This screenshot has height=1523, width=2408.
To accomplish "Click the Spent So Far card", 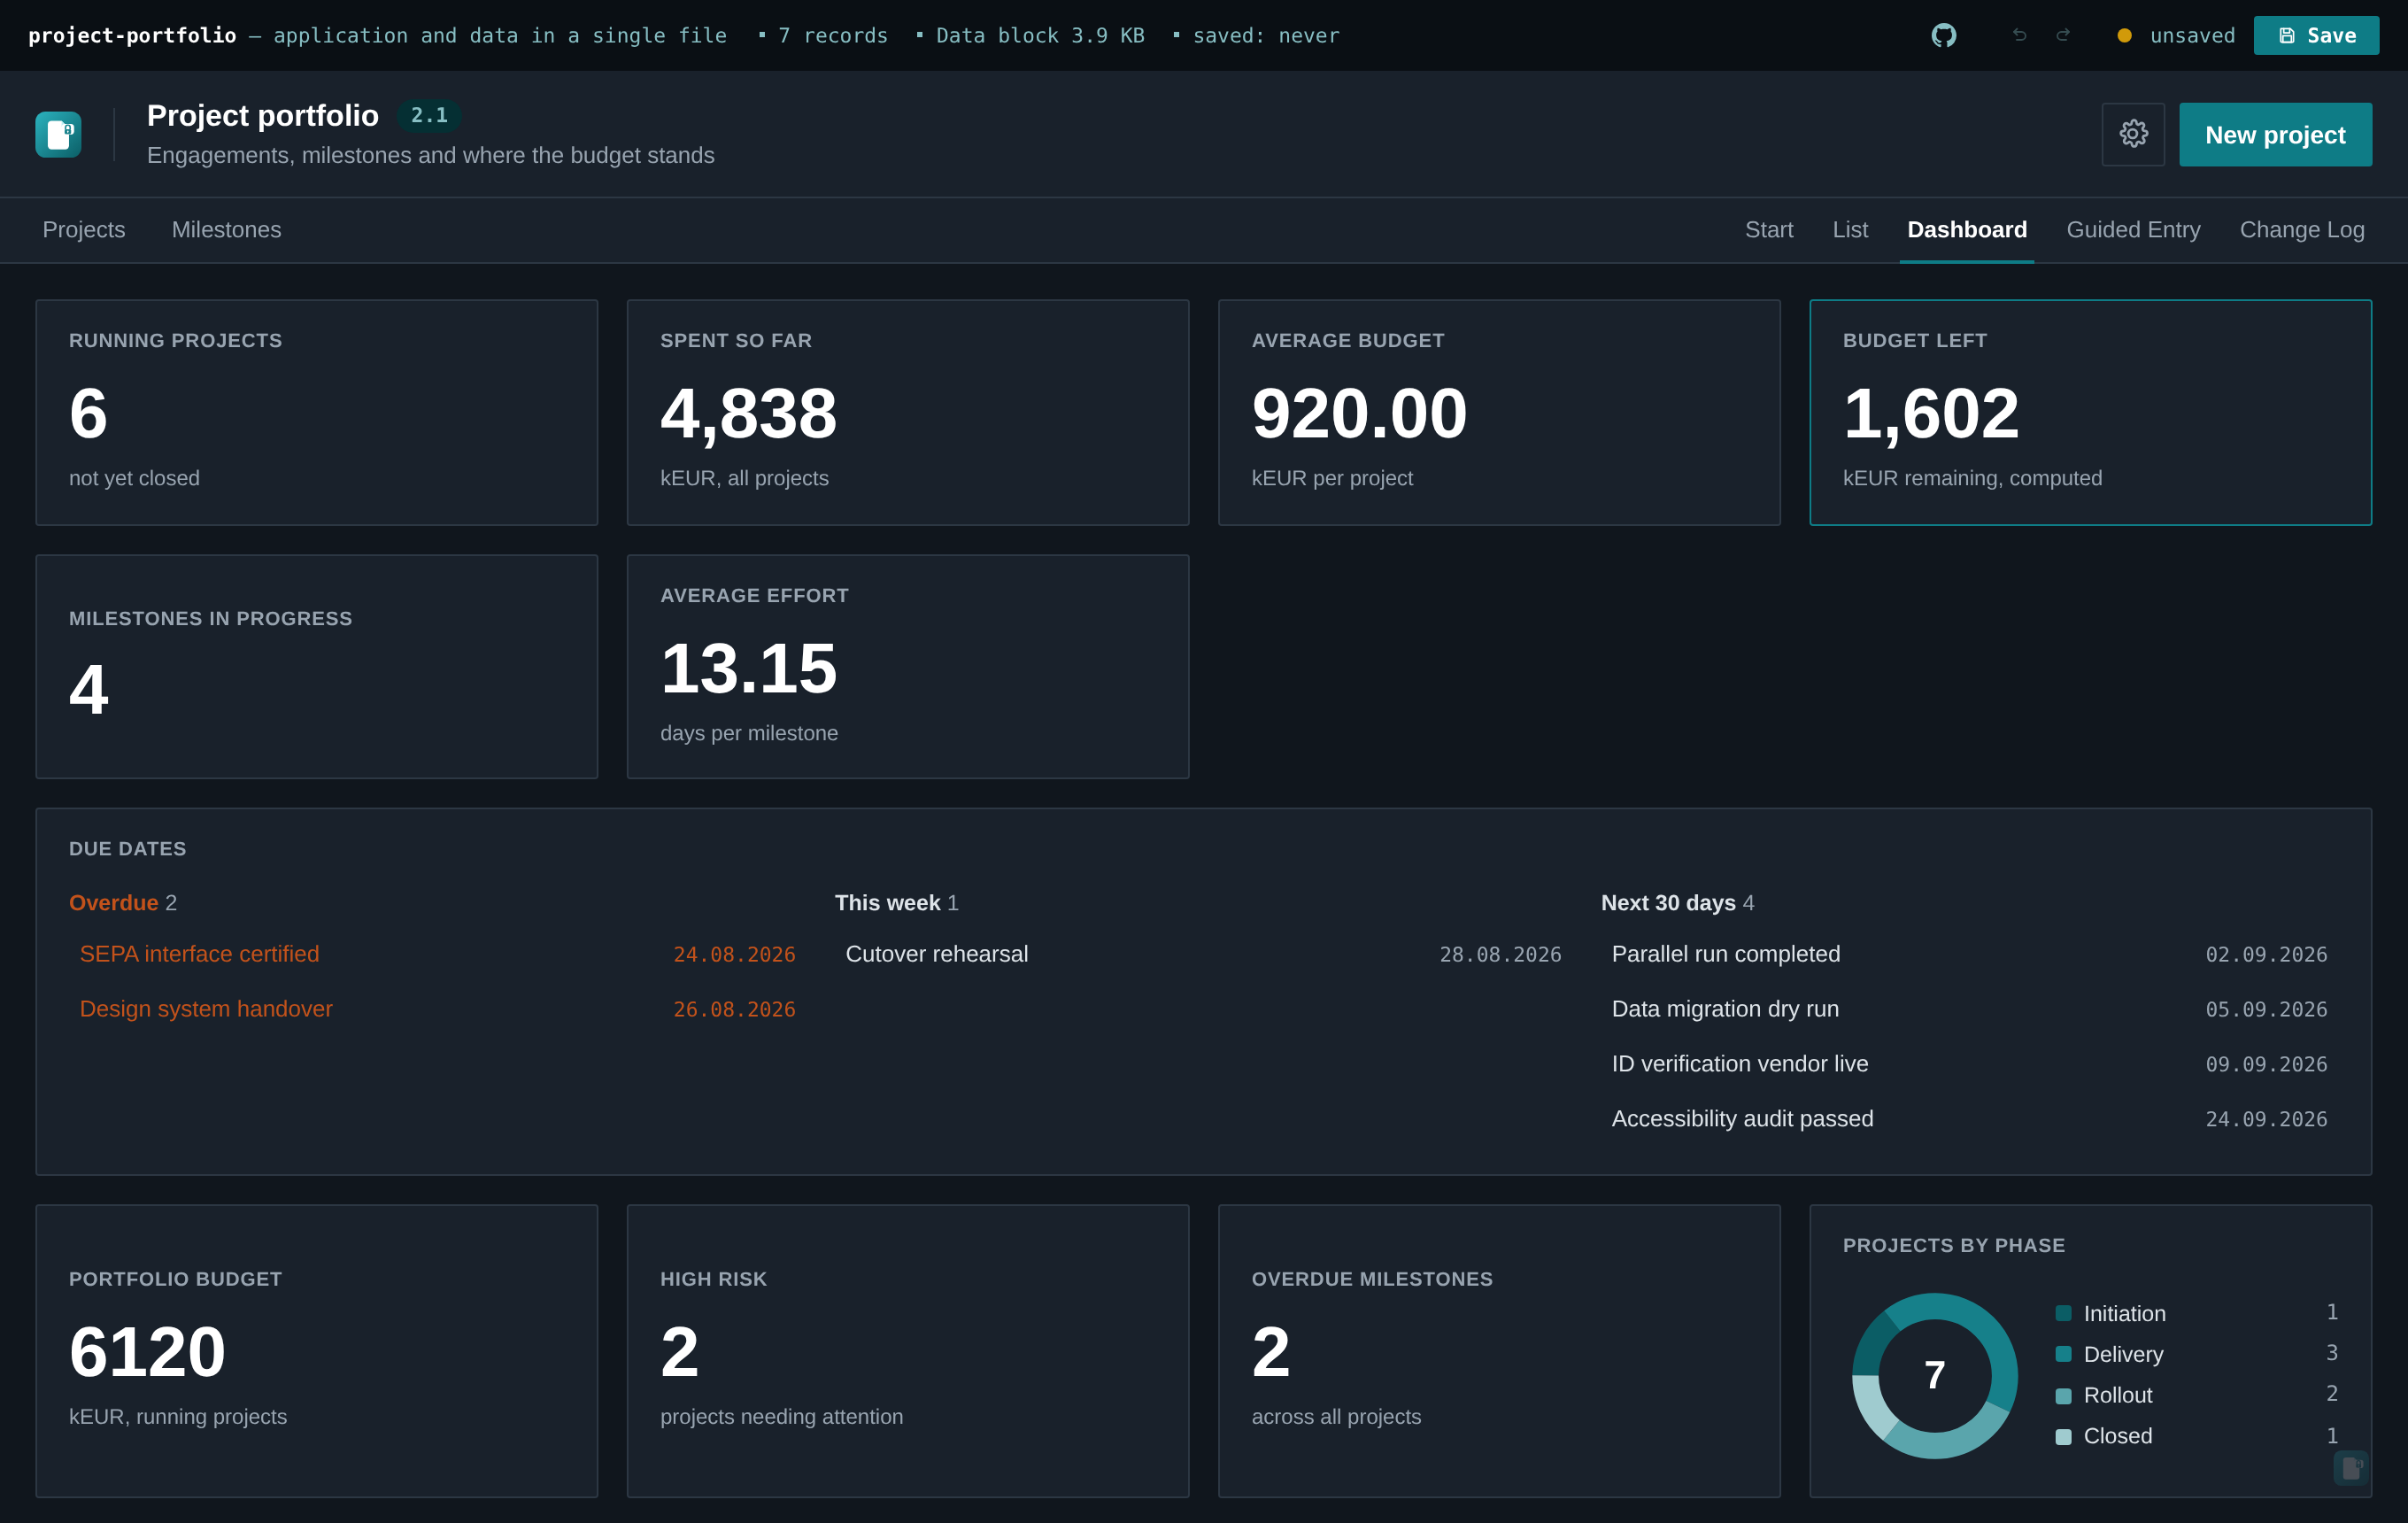I will (x=908, y=412).
